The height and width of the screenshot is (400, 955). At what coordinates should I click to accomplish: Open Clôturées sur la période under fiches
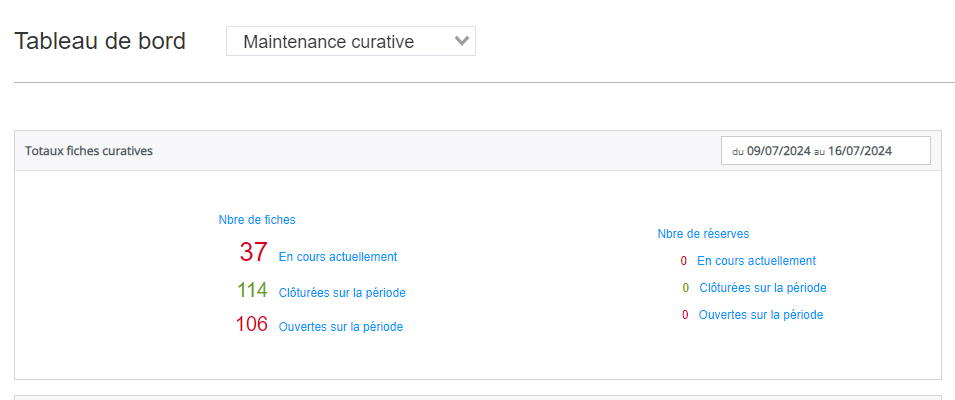[x=342, y=293]
